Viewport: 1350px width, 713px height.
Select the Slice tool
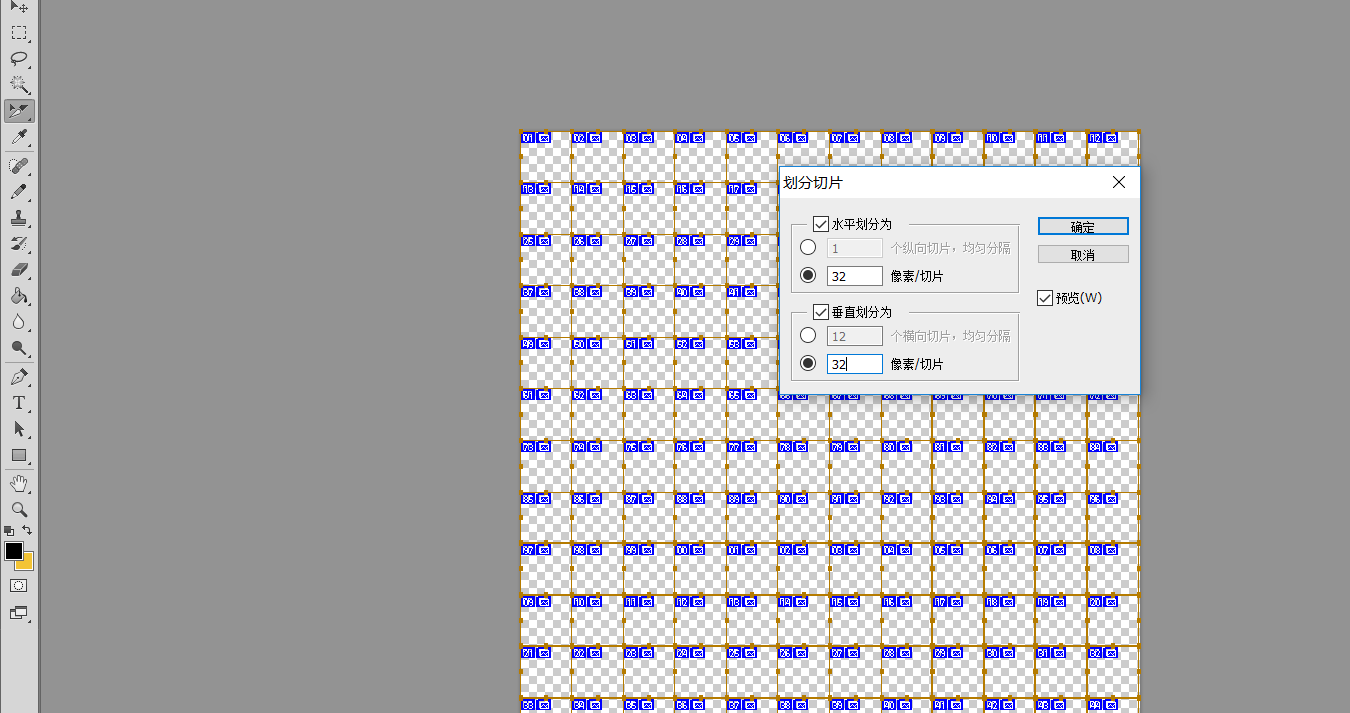point(19,111)
